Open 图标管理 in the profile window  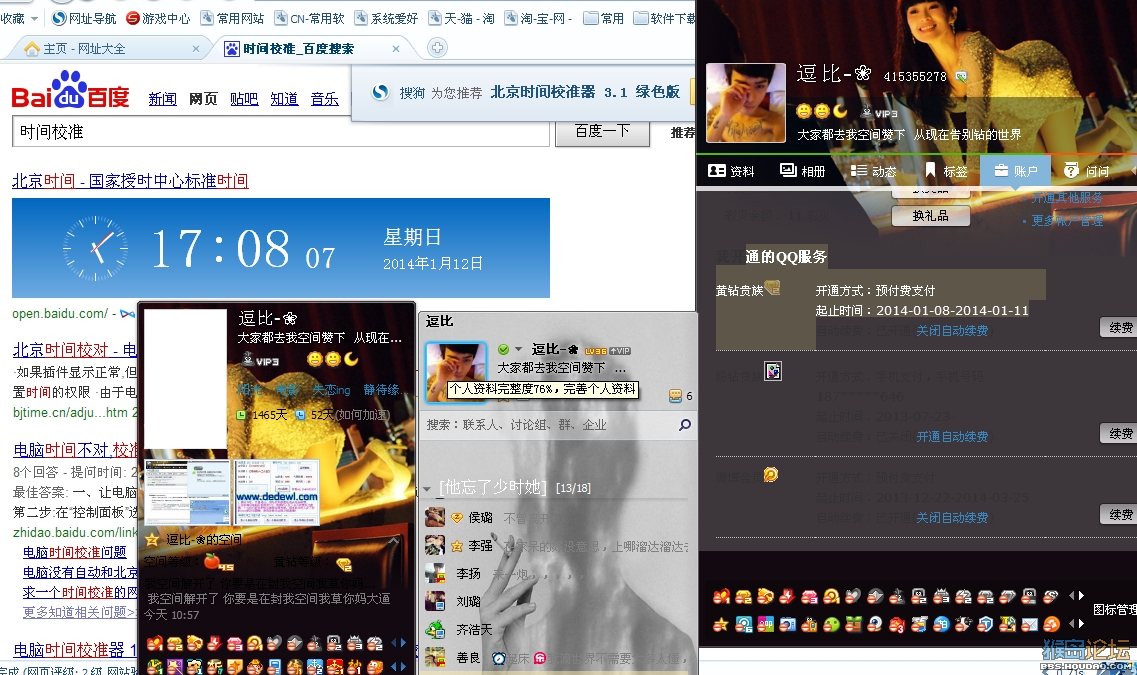click(1114, 610)
